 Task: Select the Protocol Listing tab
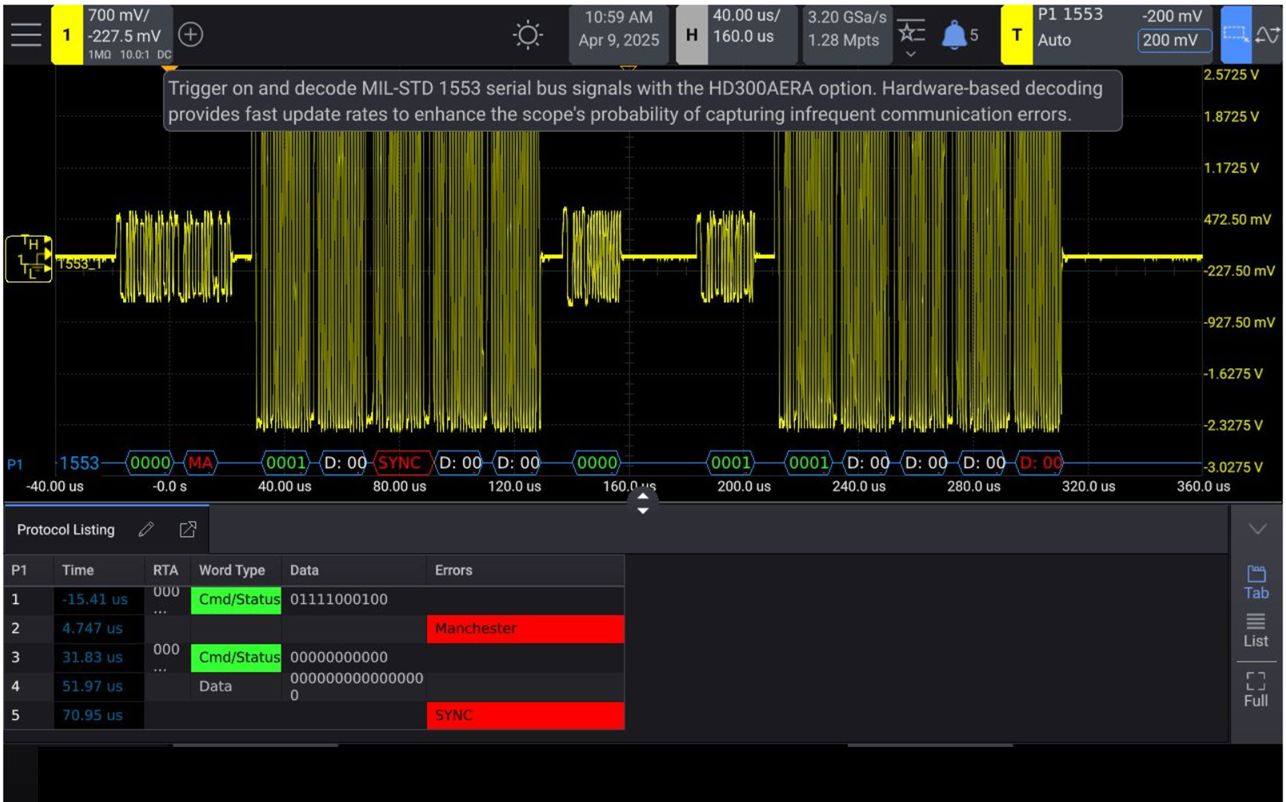point(66,529)
